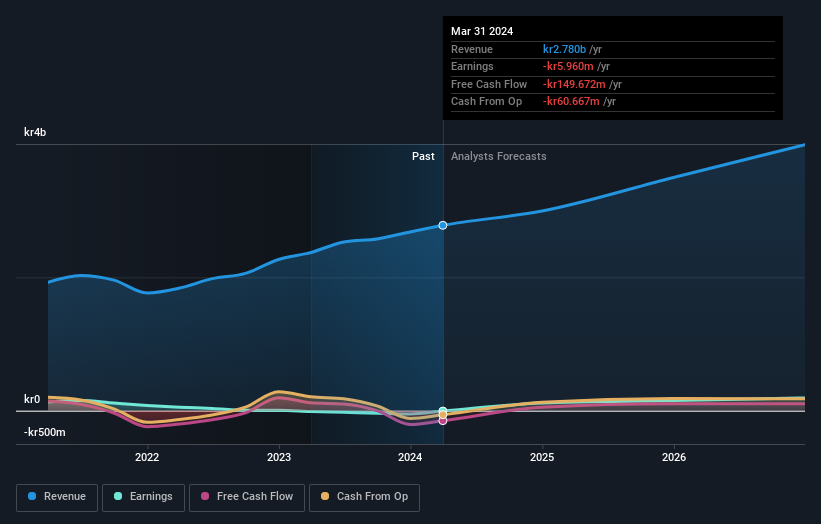Toggle the Free Cash Flow legend series
Viewport: 821px width, 524px height.
247,497
